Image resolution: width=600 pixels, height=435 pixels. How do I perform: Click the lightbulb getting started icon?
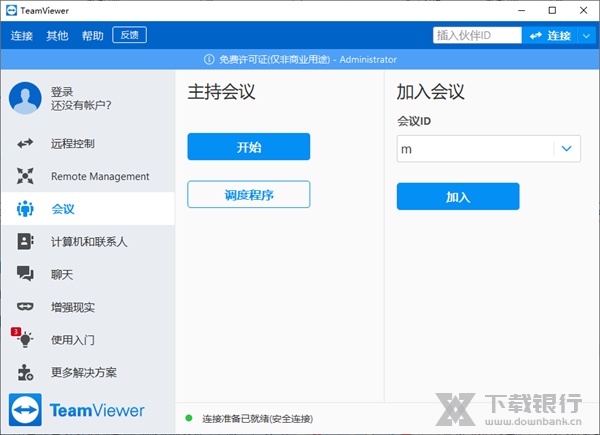(x=26, y=339)
